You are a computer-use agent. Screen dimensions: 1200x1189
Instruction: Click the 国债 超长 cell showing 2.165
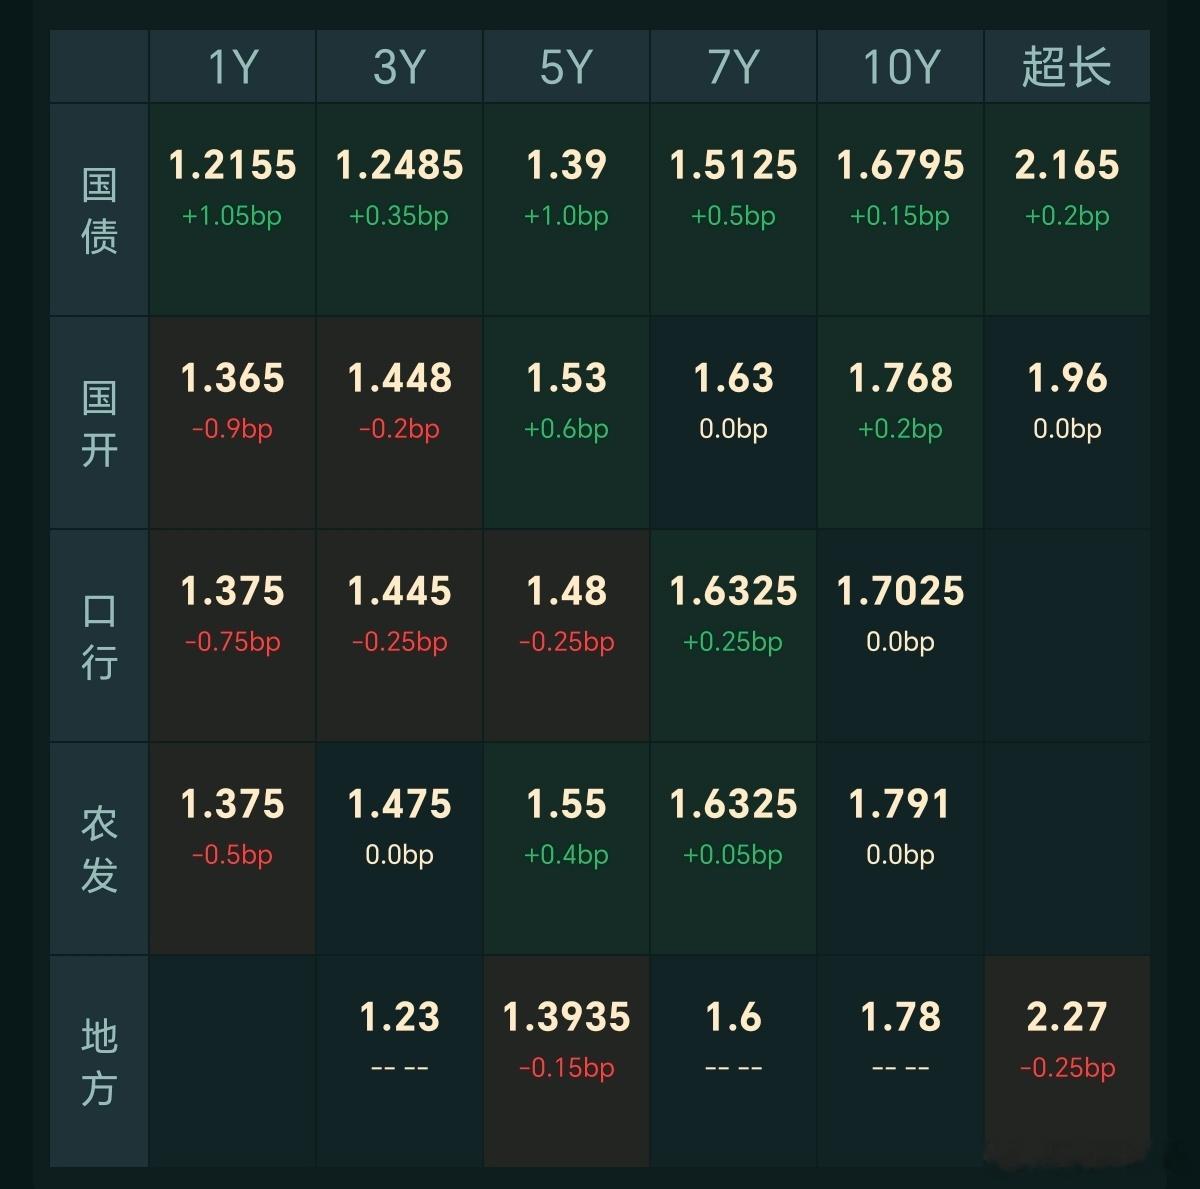(1067, 210)
